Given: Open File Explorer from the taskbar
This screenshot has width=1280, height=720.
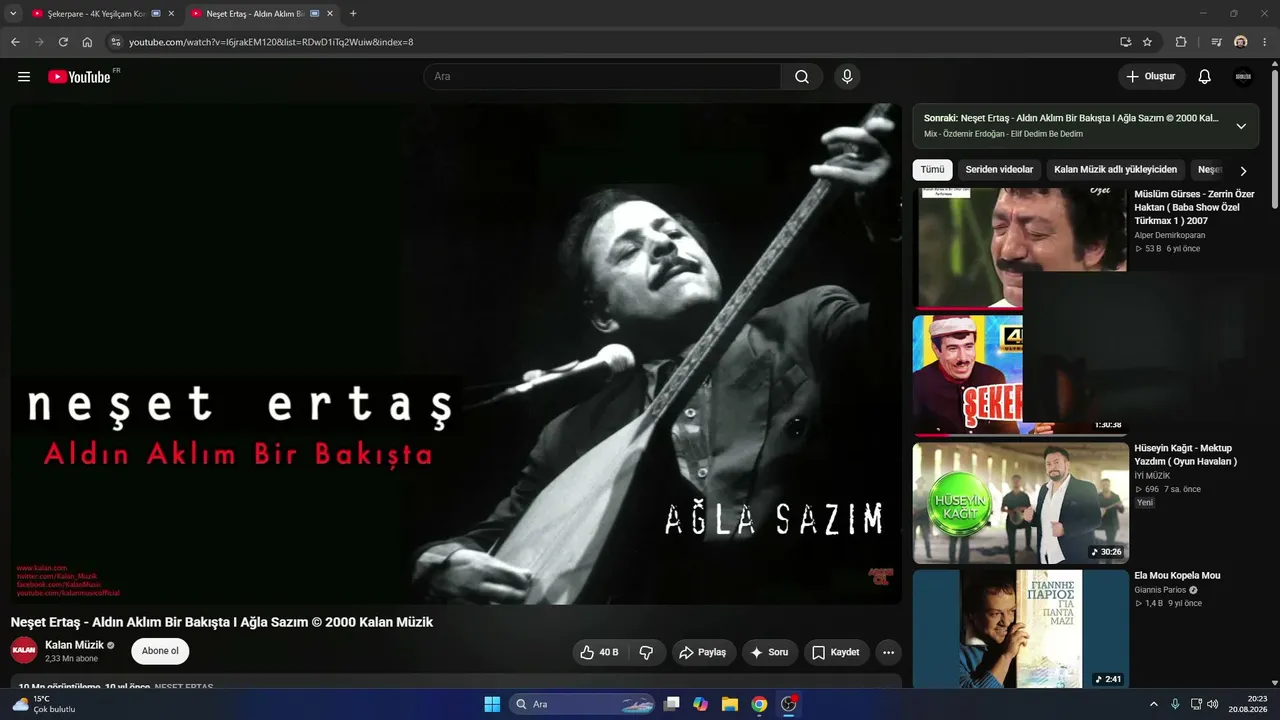Looking at the screenshot, I should click(730, 704).
